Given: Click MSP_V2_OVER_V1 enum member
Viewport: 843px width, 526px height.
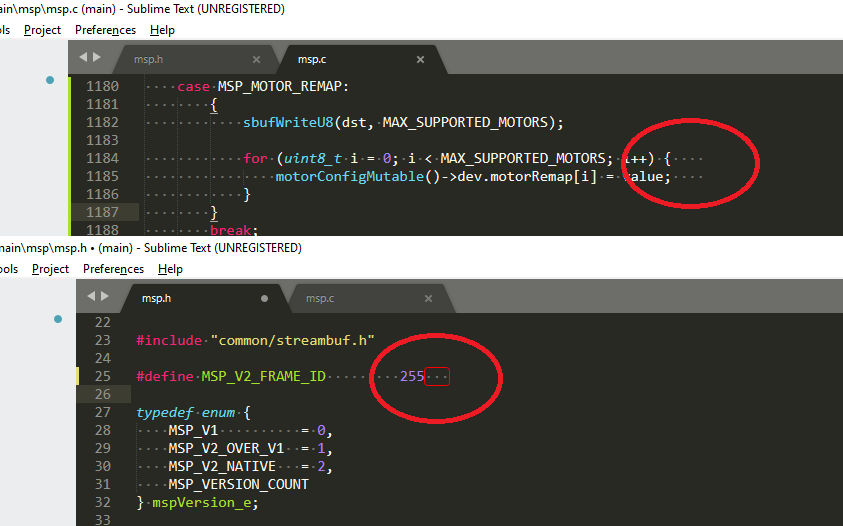Looking at the screenshot, I should [226, 449].
